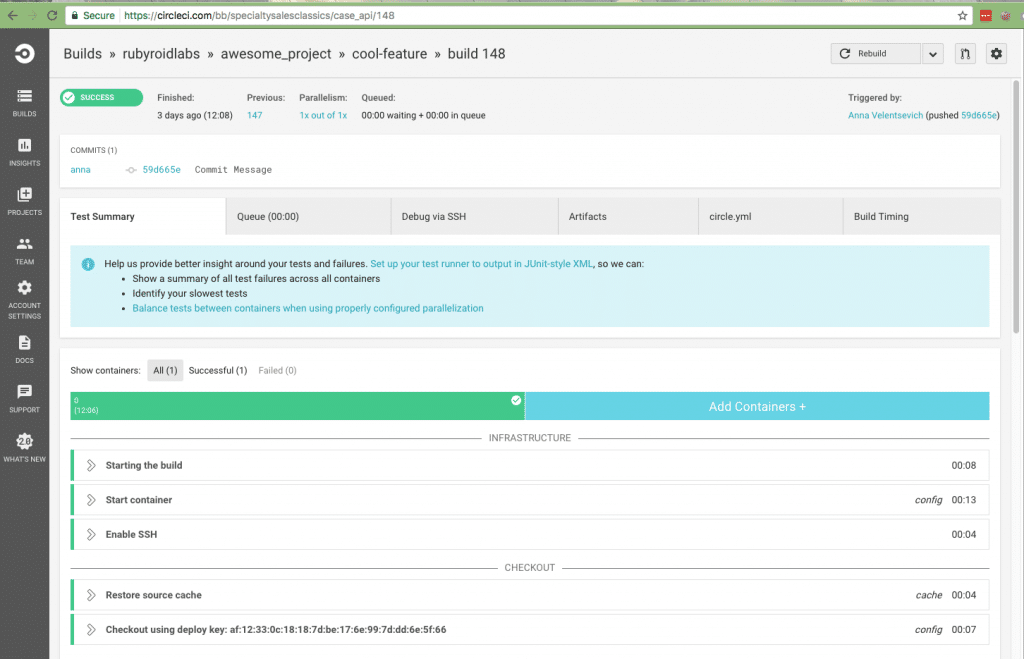Switch to the Debug via SSH tab
1024x659 pixels.
pos(474,217)
